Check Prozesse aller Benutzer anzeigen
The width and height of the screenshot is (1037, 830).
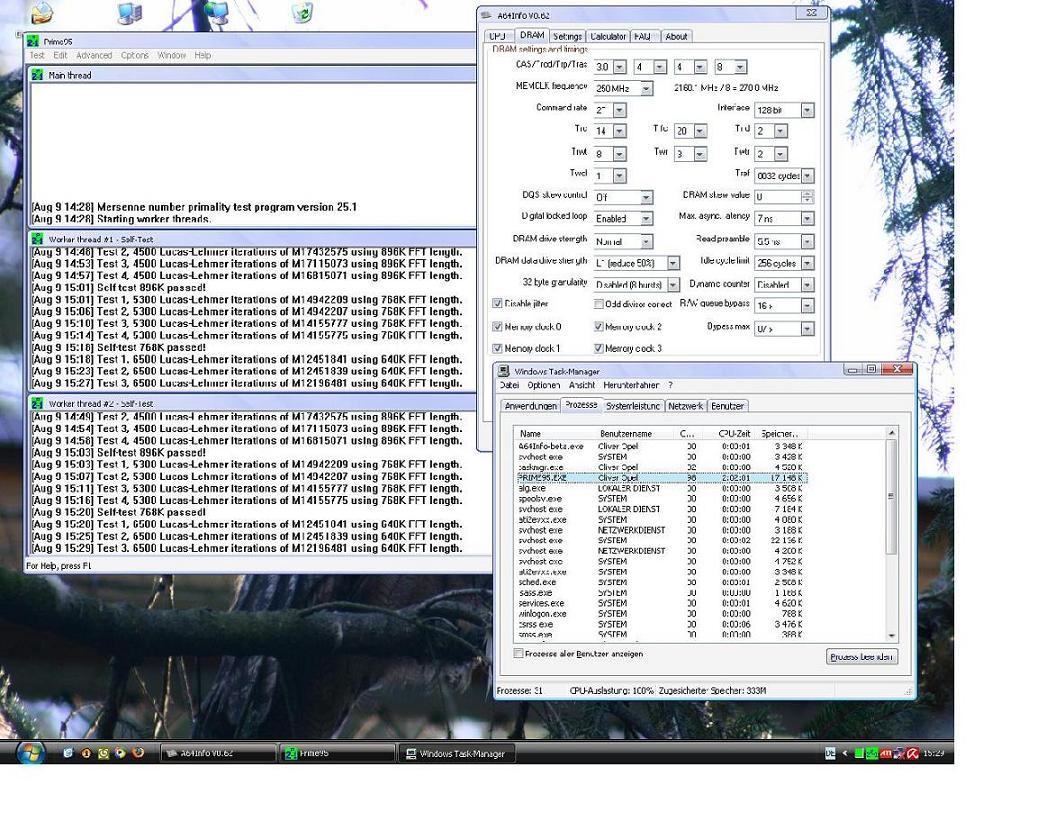click(x=518, y=653)
